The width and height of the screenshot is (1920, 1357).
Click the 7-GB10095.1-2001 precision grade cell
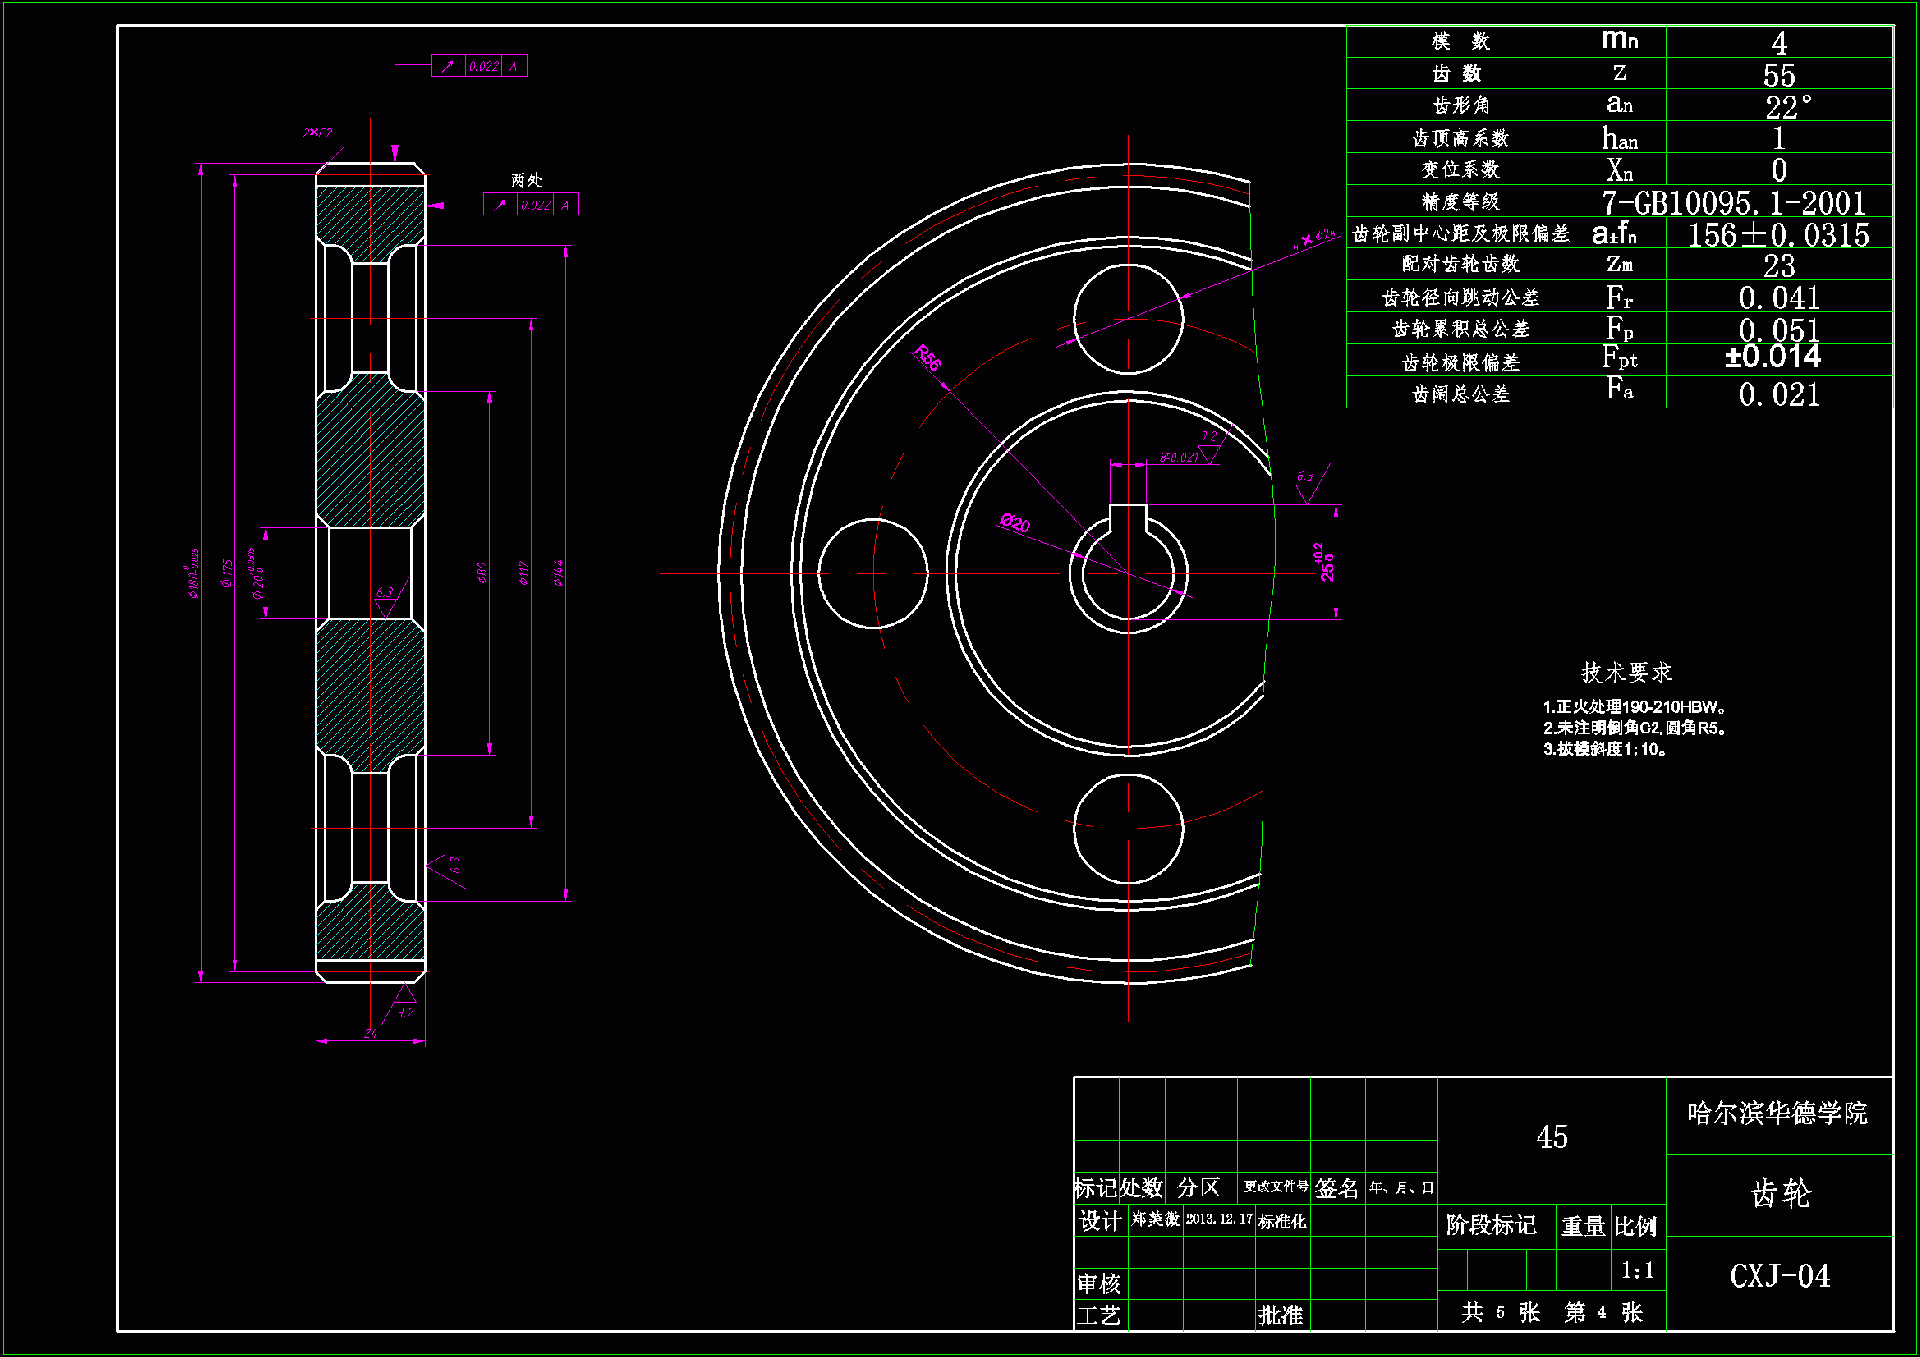[1734, 203]
